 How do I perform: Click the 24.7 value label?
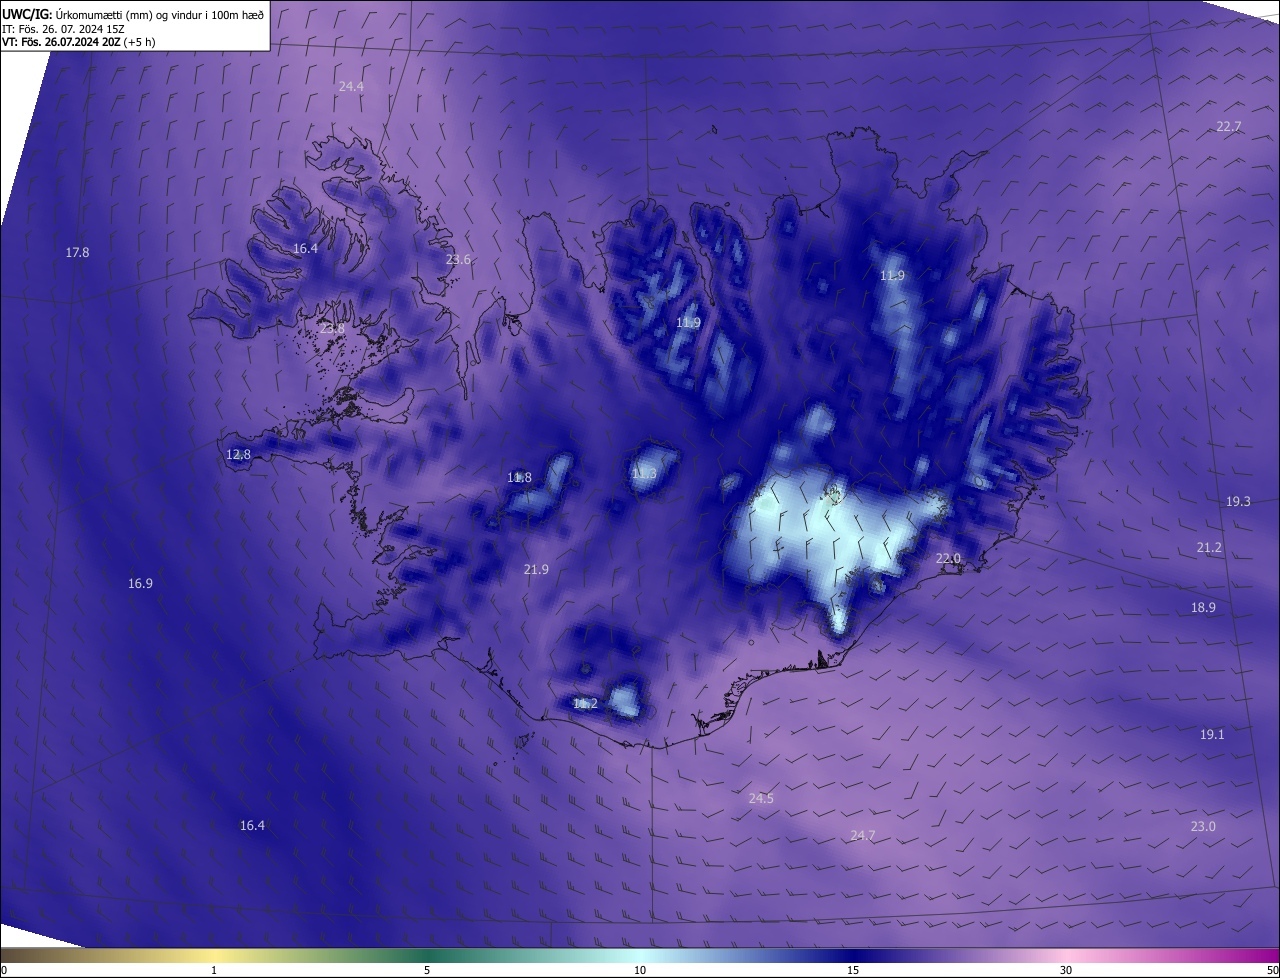[x=862, y=836]
